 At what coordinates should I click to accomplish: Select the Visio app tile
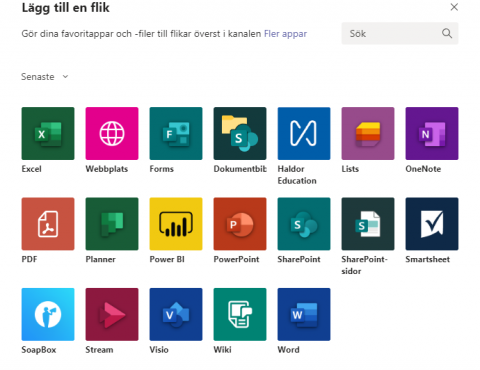[176, 314]
